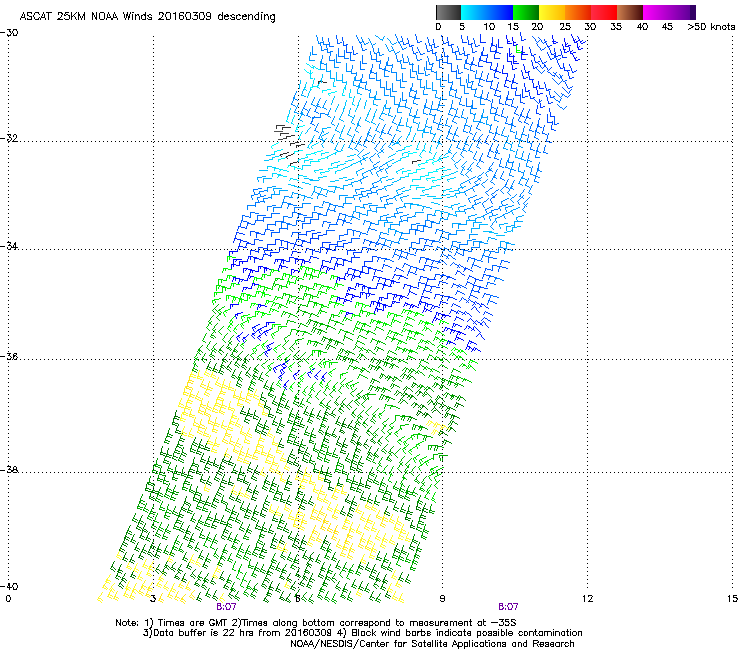Click the legend label '25'
Image resolution: width=740 pixels, height=650 pixels.
click(x=564, y=27)
